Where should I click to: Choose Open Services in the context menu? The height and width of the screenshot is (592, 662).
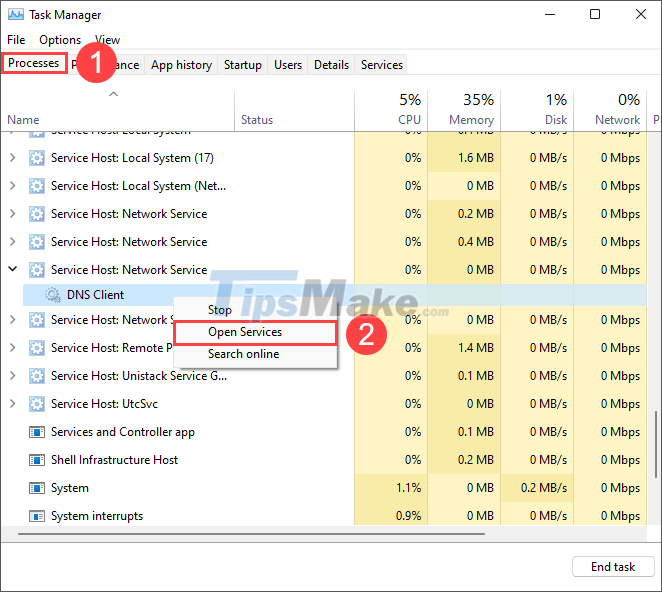point(255,332)
